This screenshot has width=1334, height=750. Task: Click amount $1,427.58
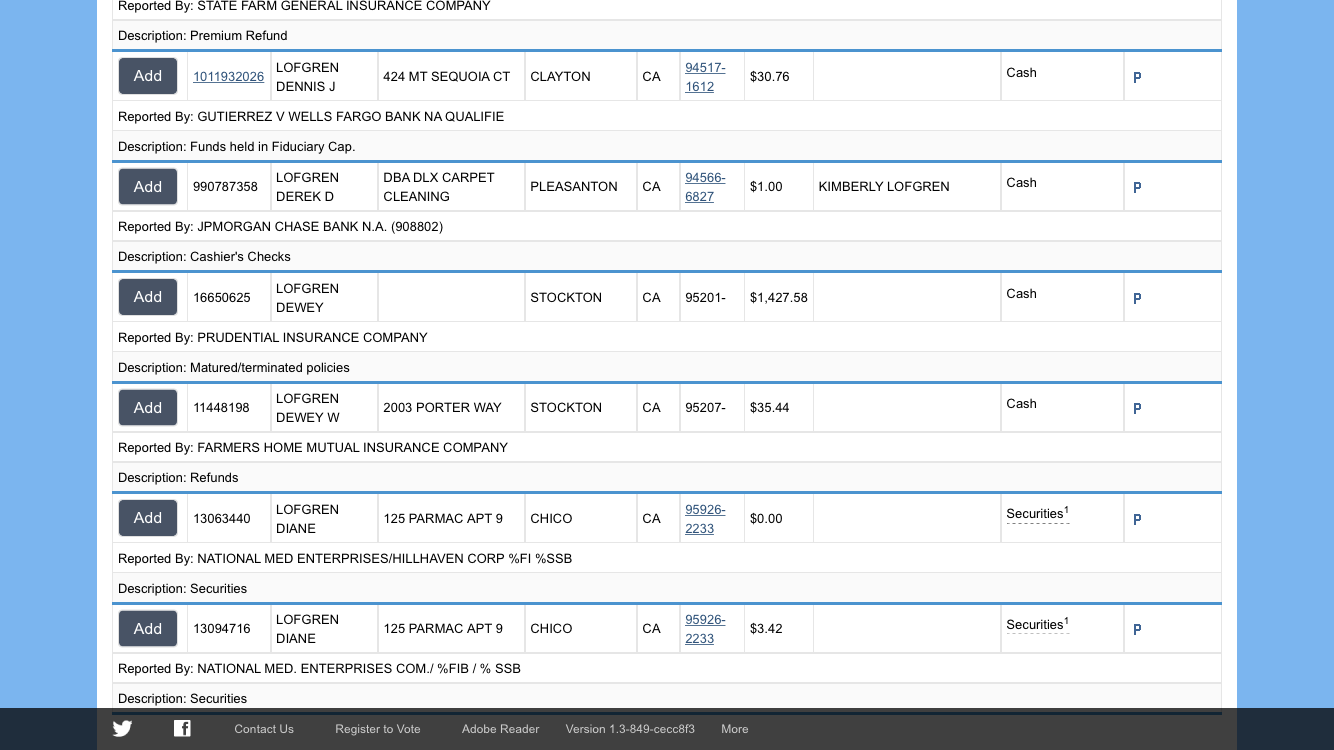click(779, 298)
